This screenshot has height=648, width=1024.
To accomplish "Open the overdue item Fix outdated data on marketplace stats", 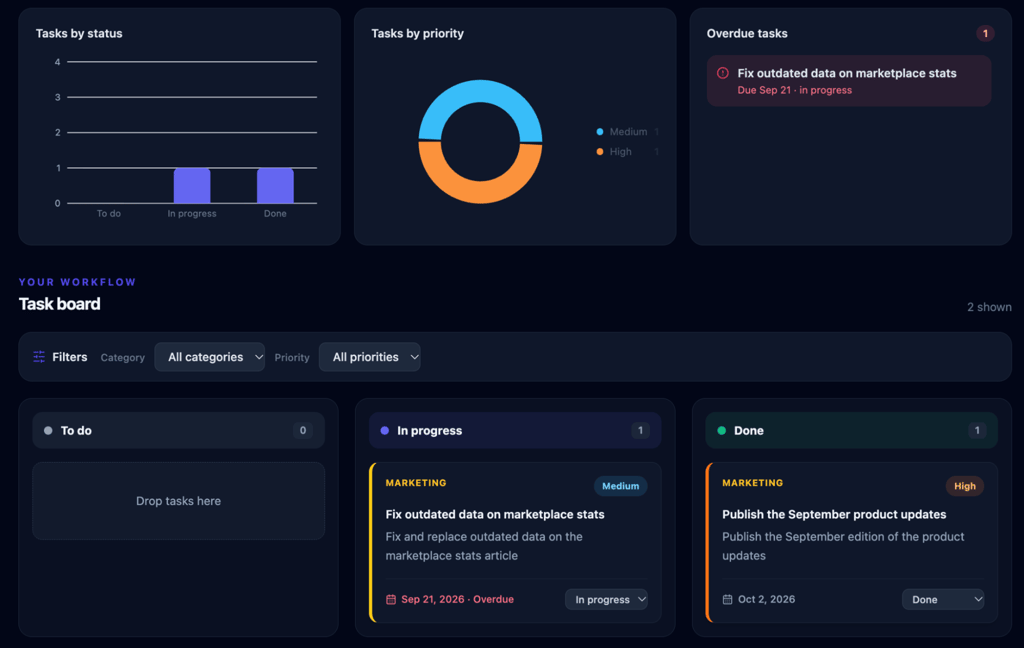I will click(849, 81).
